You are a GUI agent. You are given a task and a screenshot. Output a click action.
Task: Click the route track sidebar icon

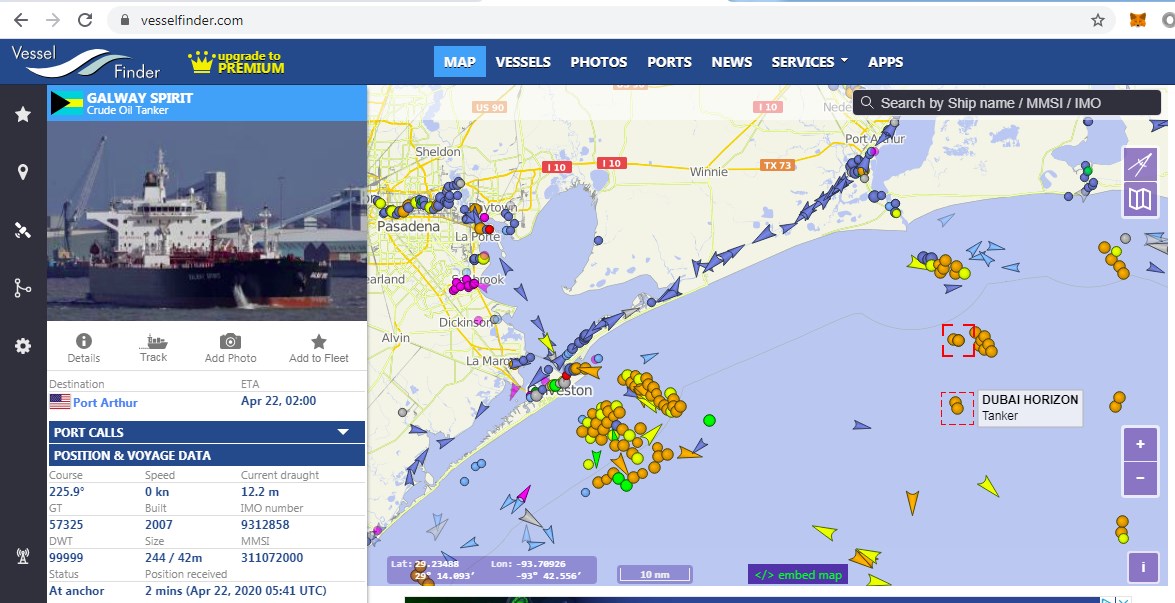[23, 288]
